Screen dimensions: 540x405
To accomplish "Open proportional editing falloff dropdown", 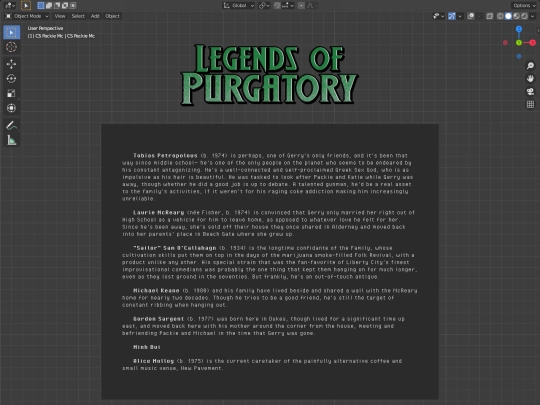I will pos(312,6).
